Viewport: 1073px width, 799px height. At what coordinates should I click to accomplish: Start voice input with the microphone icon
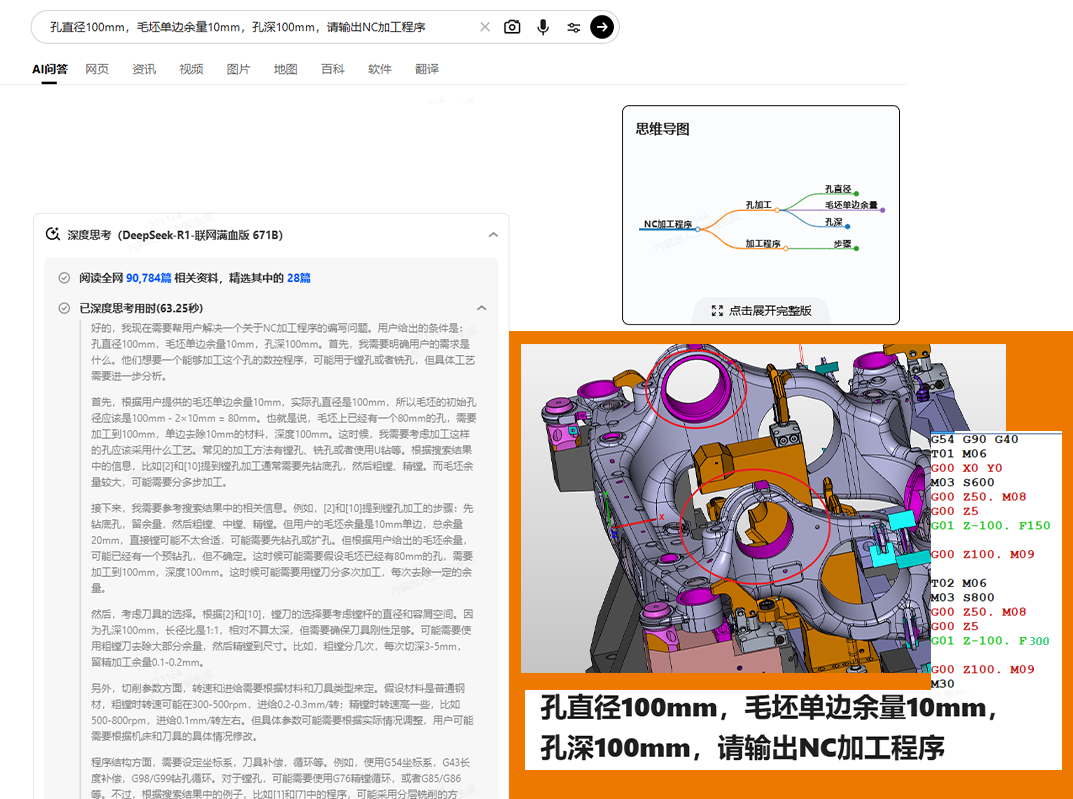pyautogui.click(x=543, y=27)
